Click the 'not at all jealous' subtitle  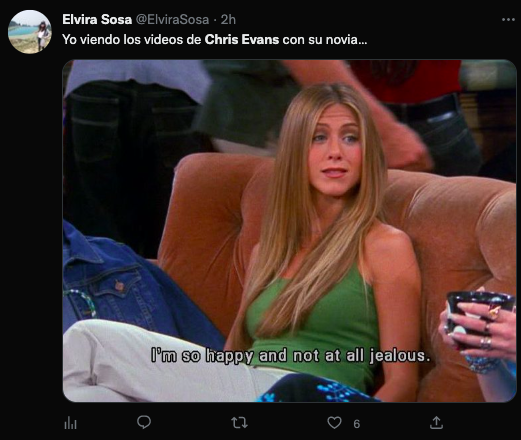click(361, 356)
